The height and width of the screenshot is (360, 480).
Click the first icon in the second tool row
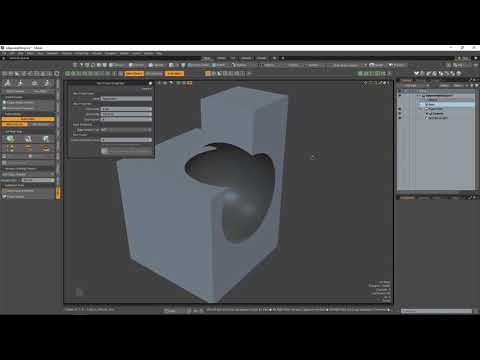(x=10, y=148)
